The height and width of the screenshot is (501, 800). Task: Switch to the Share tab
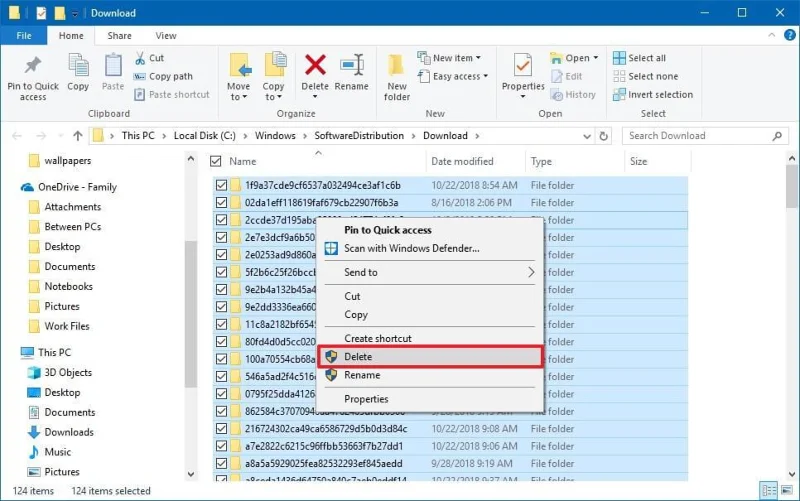[x=119, y=35]
